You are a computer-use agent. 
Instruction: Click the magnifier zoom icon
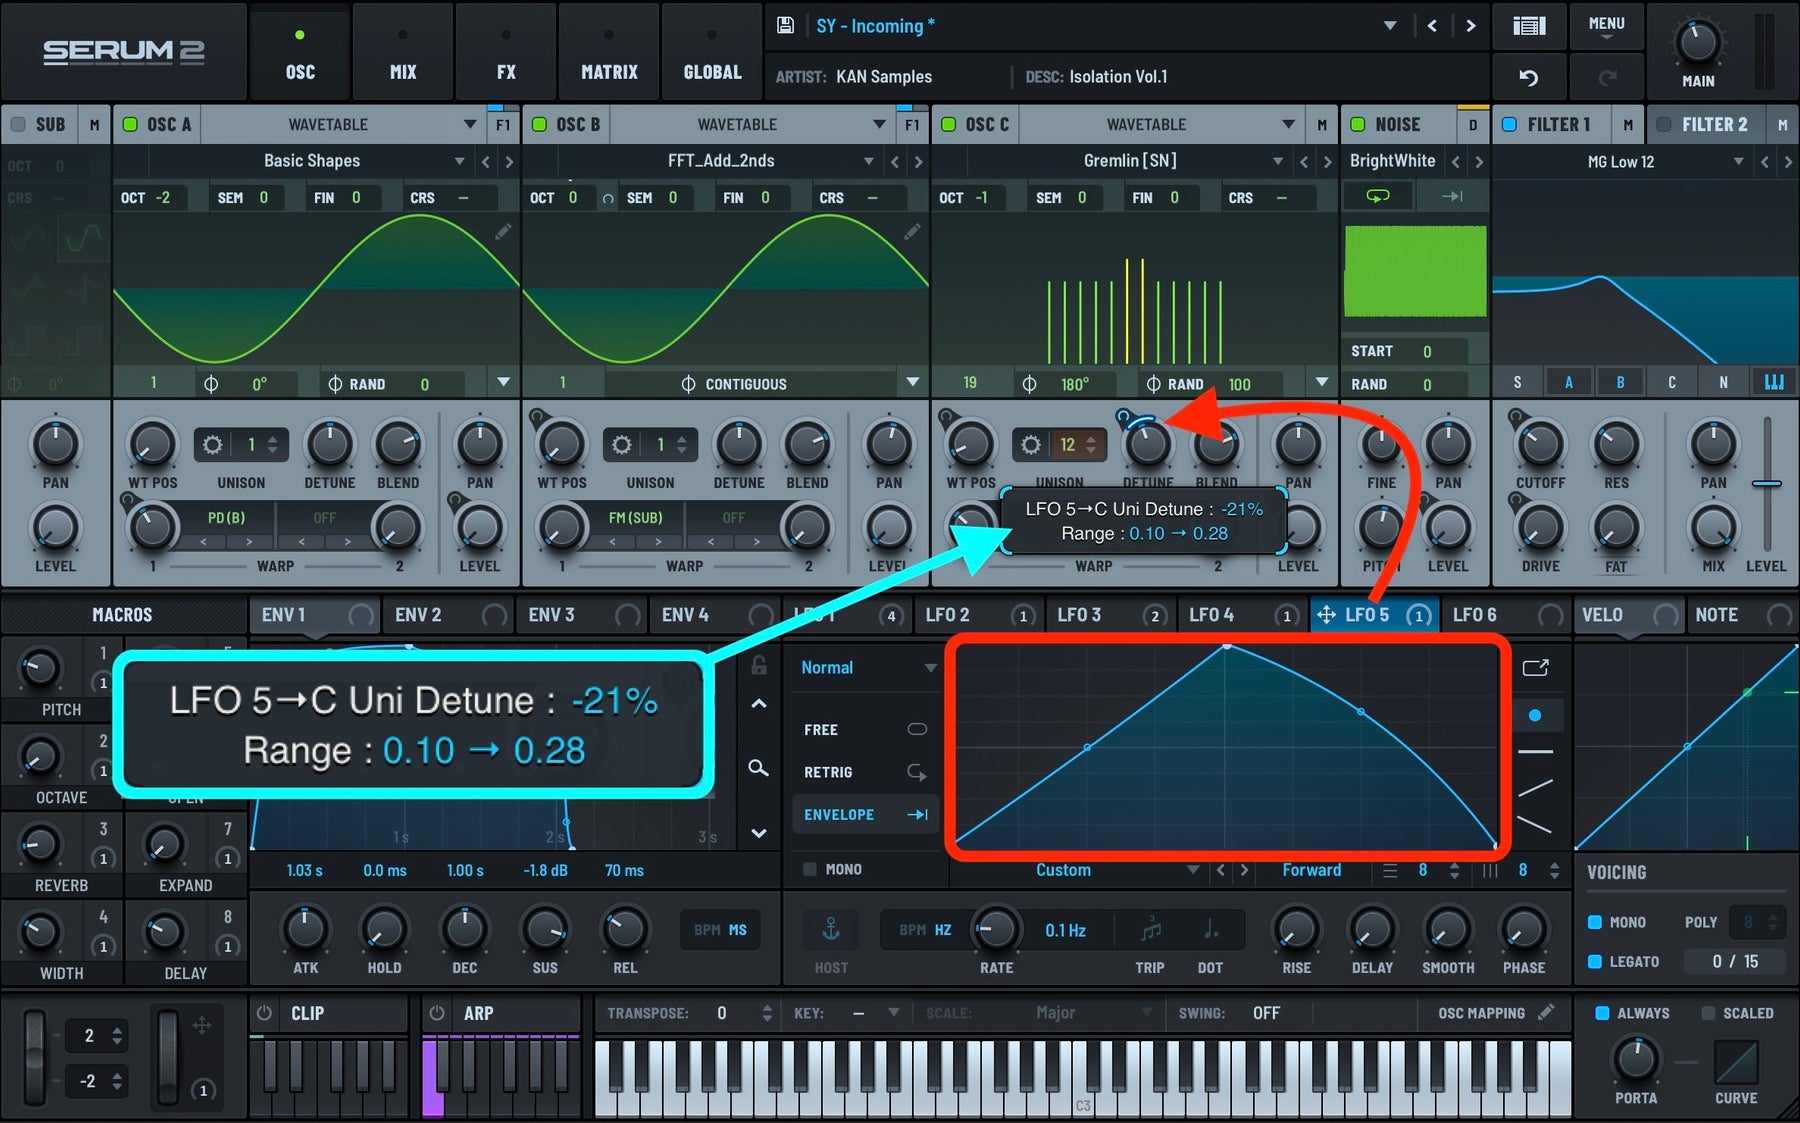coord(759,768)
